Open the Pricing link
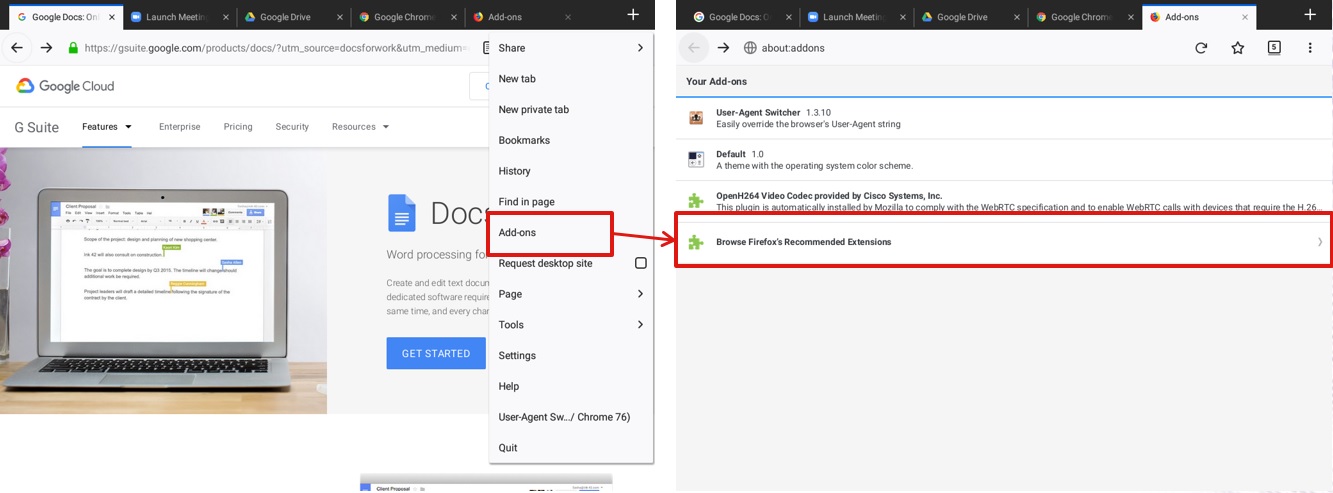 [238, 127]
